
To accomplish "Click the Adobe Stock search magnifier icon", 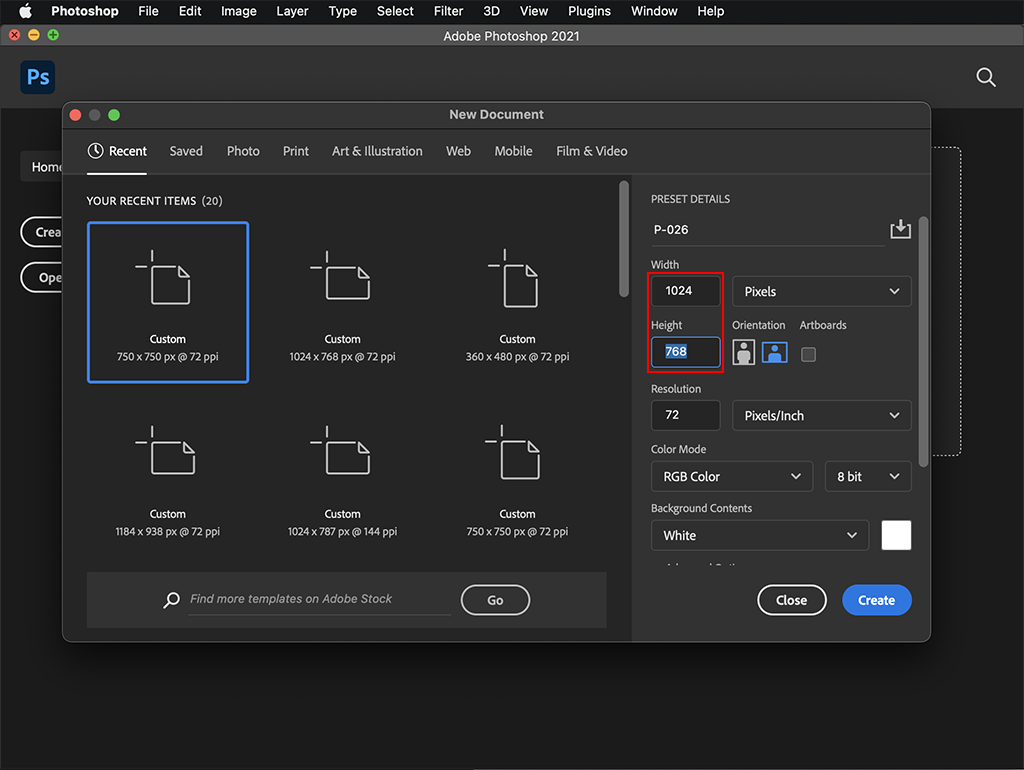I will tap(172, 600).
